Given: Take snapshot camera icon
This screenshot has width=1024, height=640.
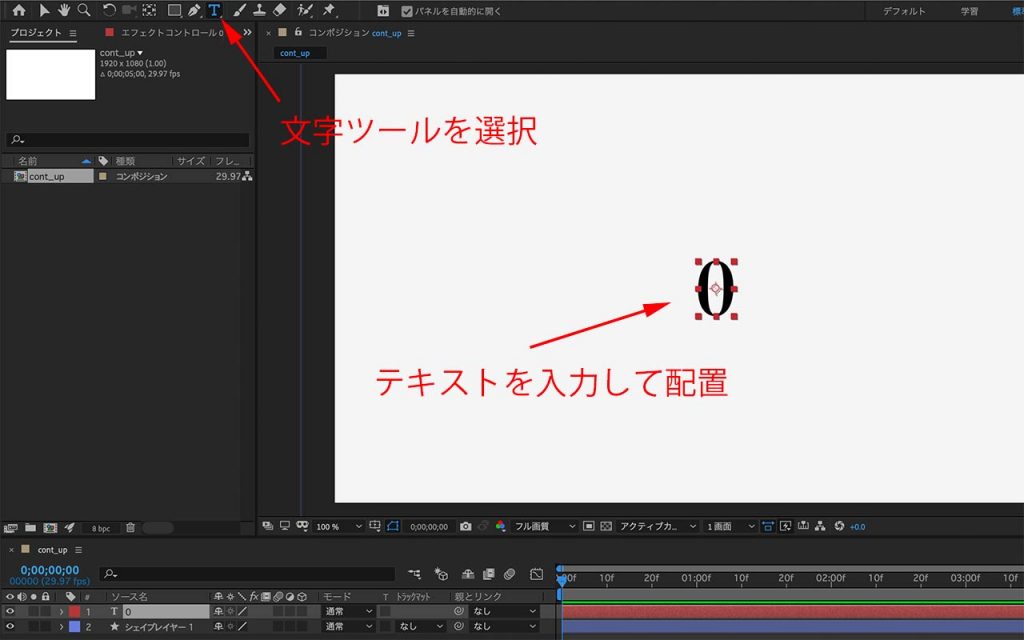Looking at the screenshot, I should [465, 526].
